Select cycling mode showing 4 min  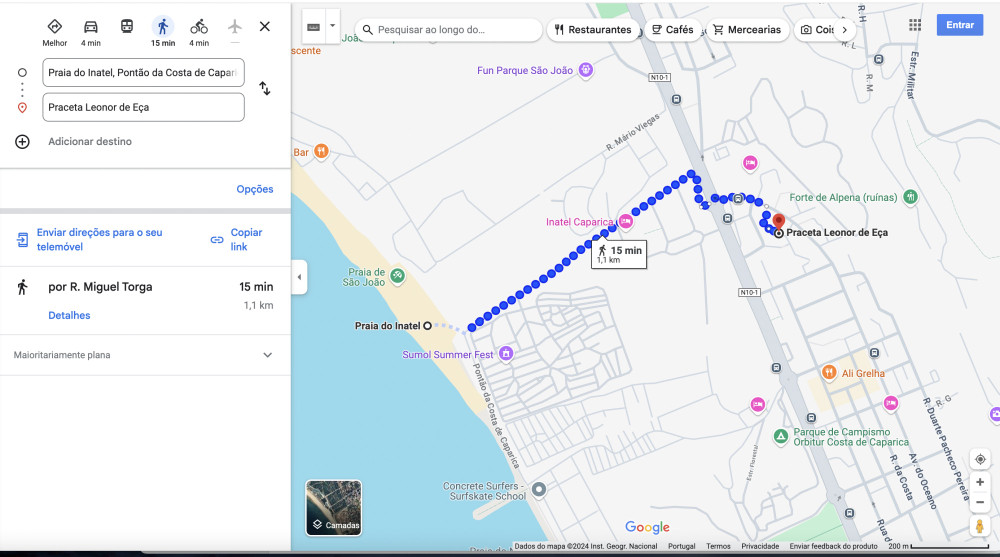coord(199,27)
